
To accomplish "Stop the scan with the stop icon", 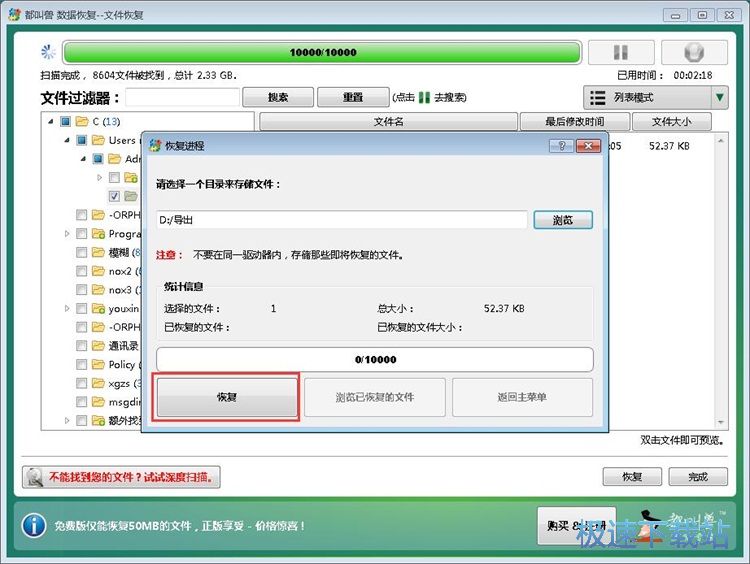I will coord(694,52).
